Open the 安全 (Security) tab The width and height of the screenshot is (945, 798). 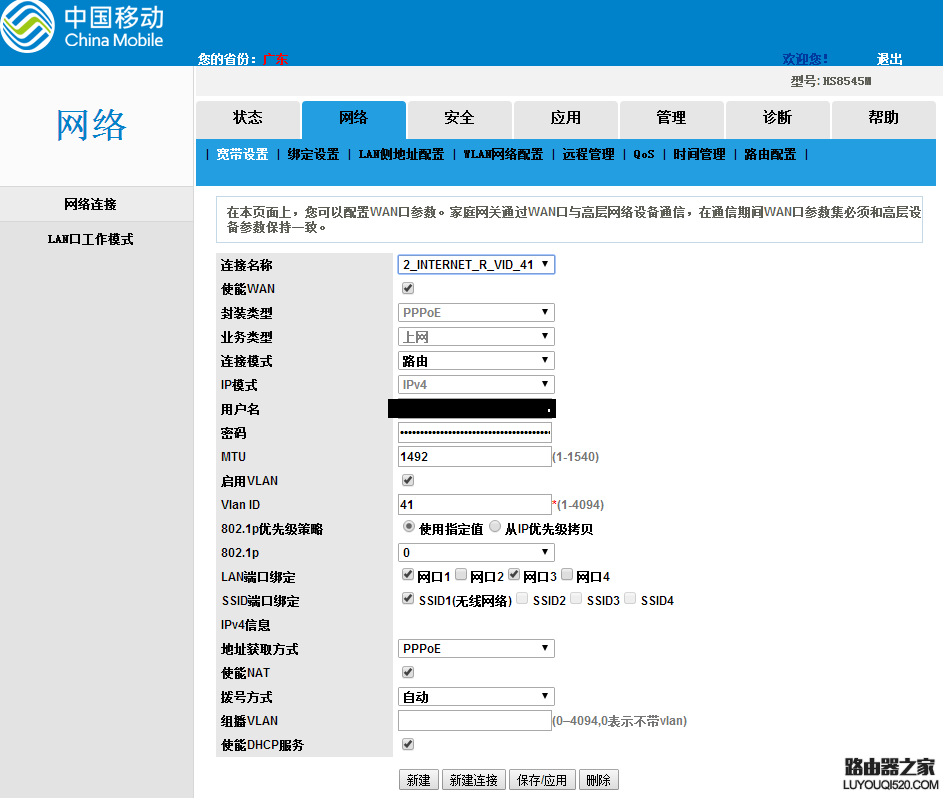(459, 118)
